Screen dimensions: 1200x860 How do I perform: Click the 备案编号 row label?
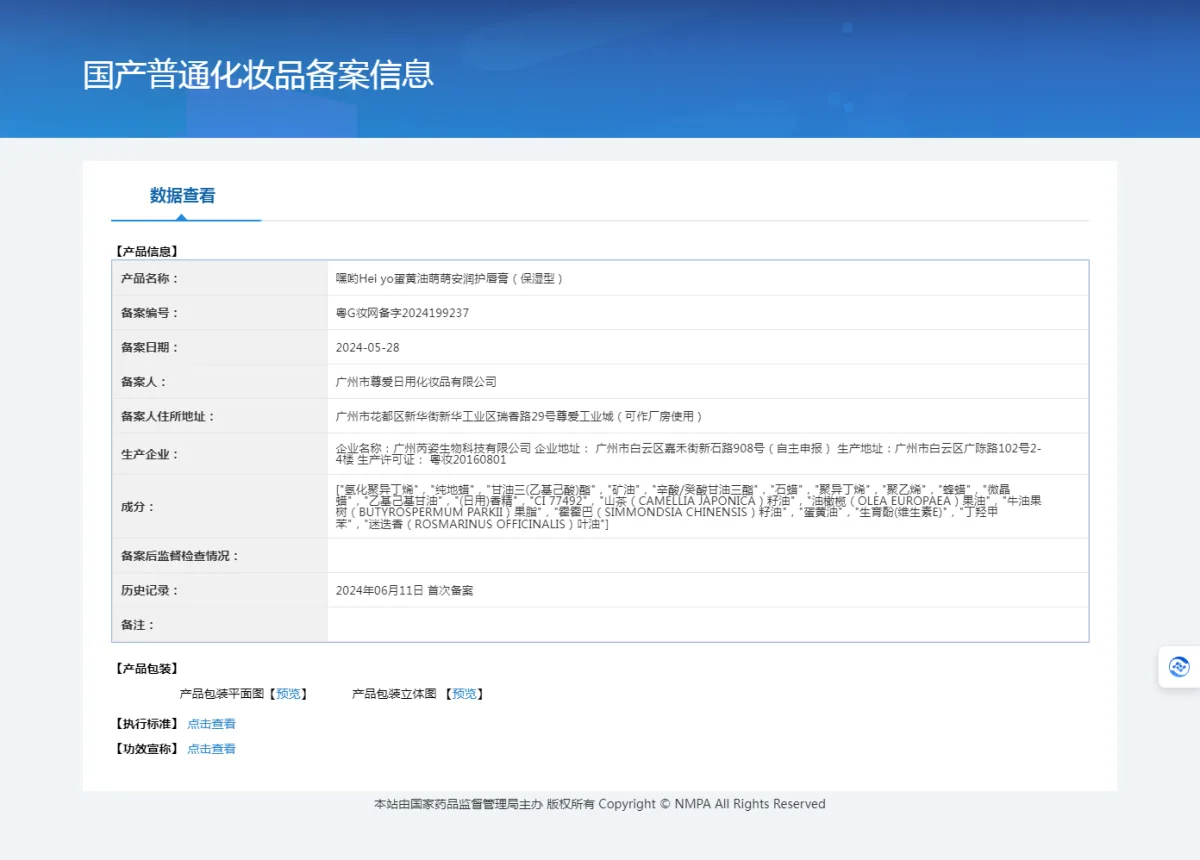click(150, 313)
